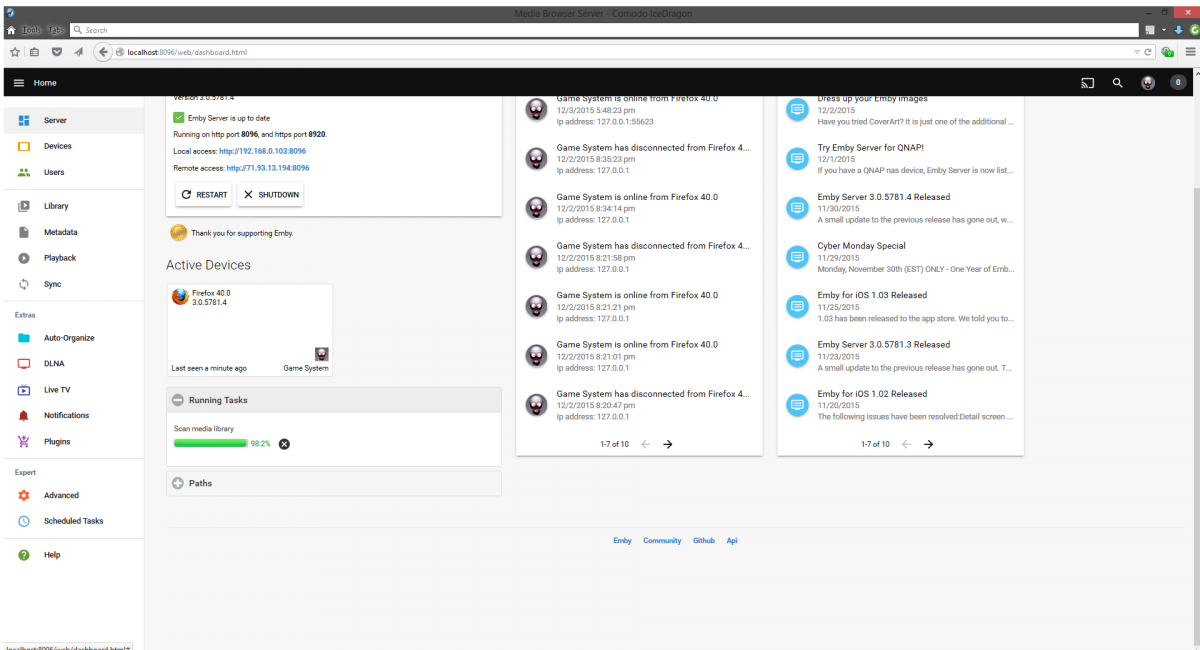Open the Live TV icon in sidebar

24,390
